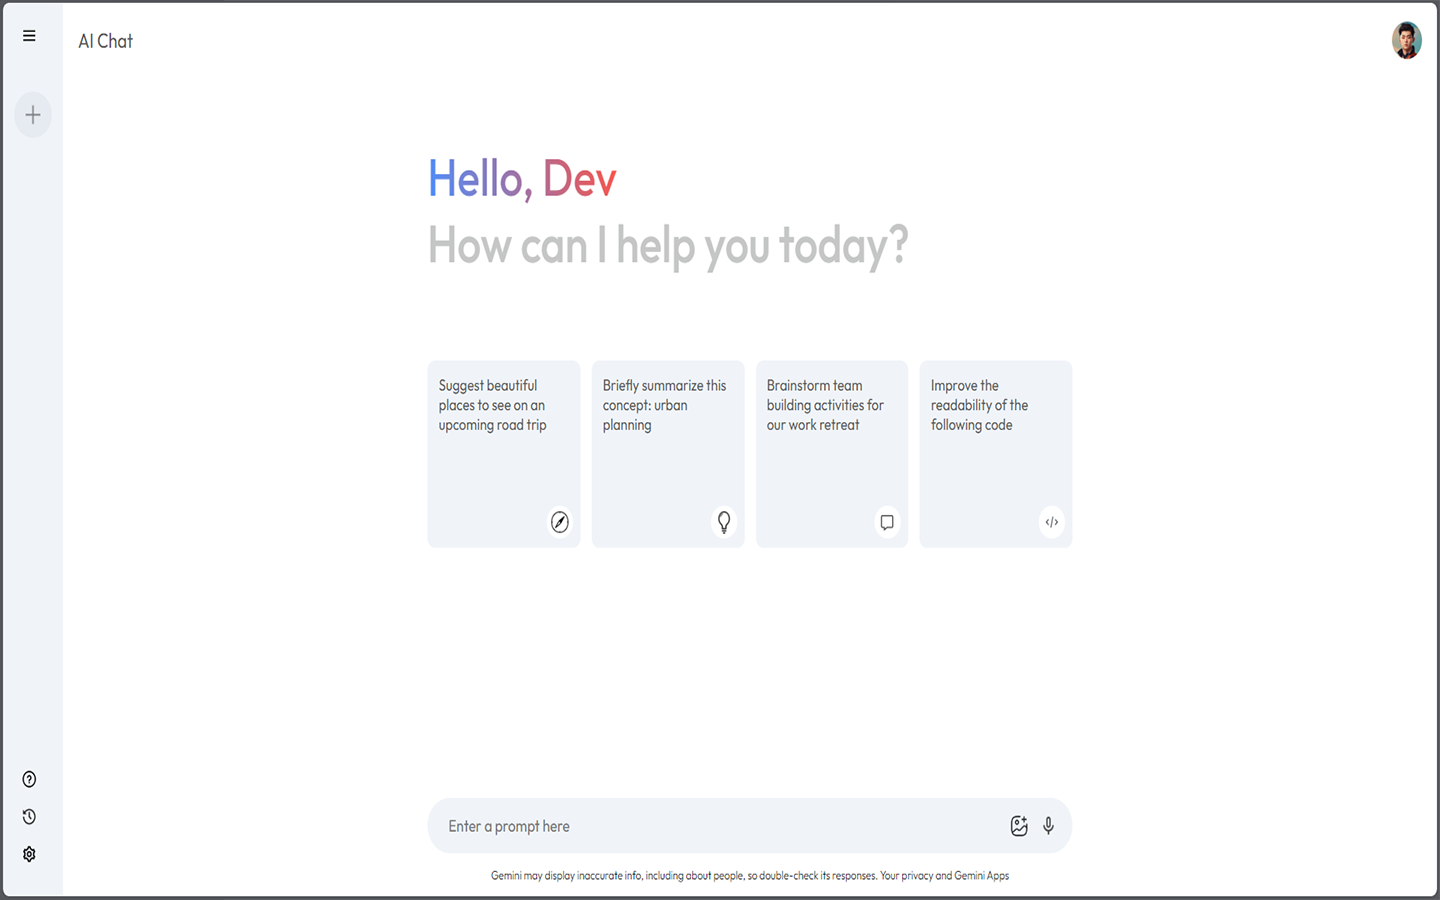Select the 'Suggest beautiful places' suggestion text

point(492,405)
